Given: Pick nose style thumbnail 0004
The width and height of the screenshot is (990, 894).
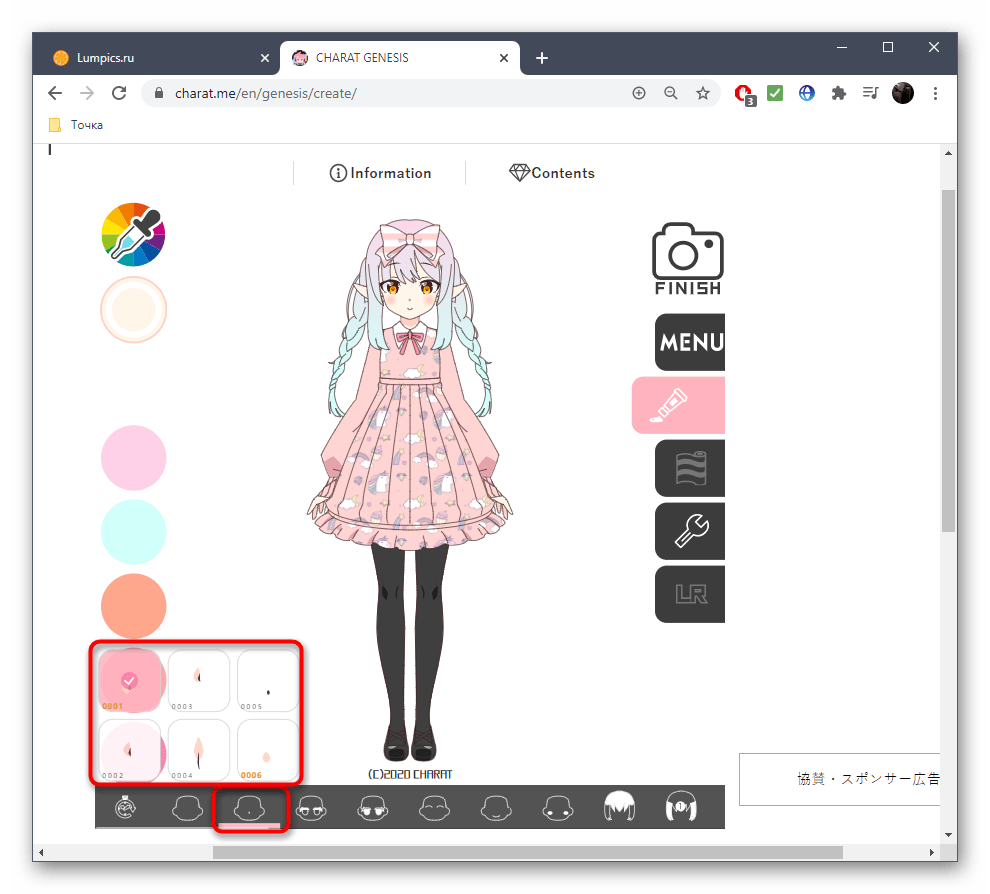Looking at the screenshot, I should coord(198,750).
